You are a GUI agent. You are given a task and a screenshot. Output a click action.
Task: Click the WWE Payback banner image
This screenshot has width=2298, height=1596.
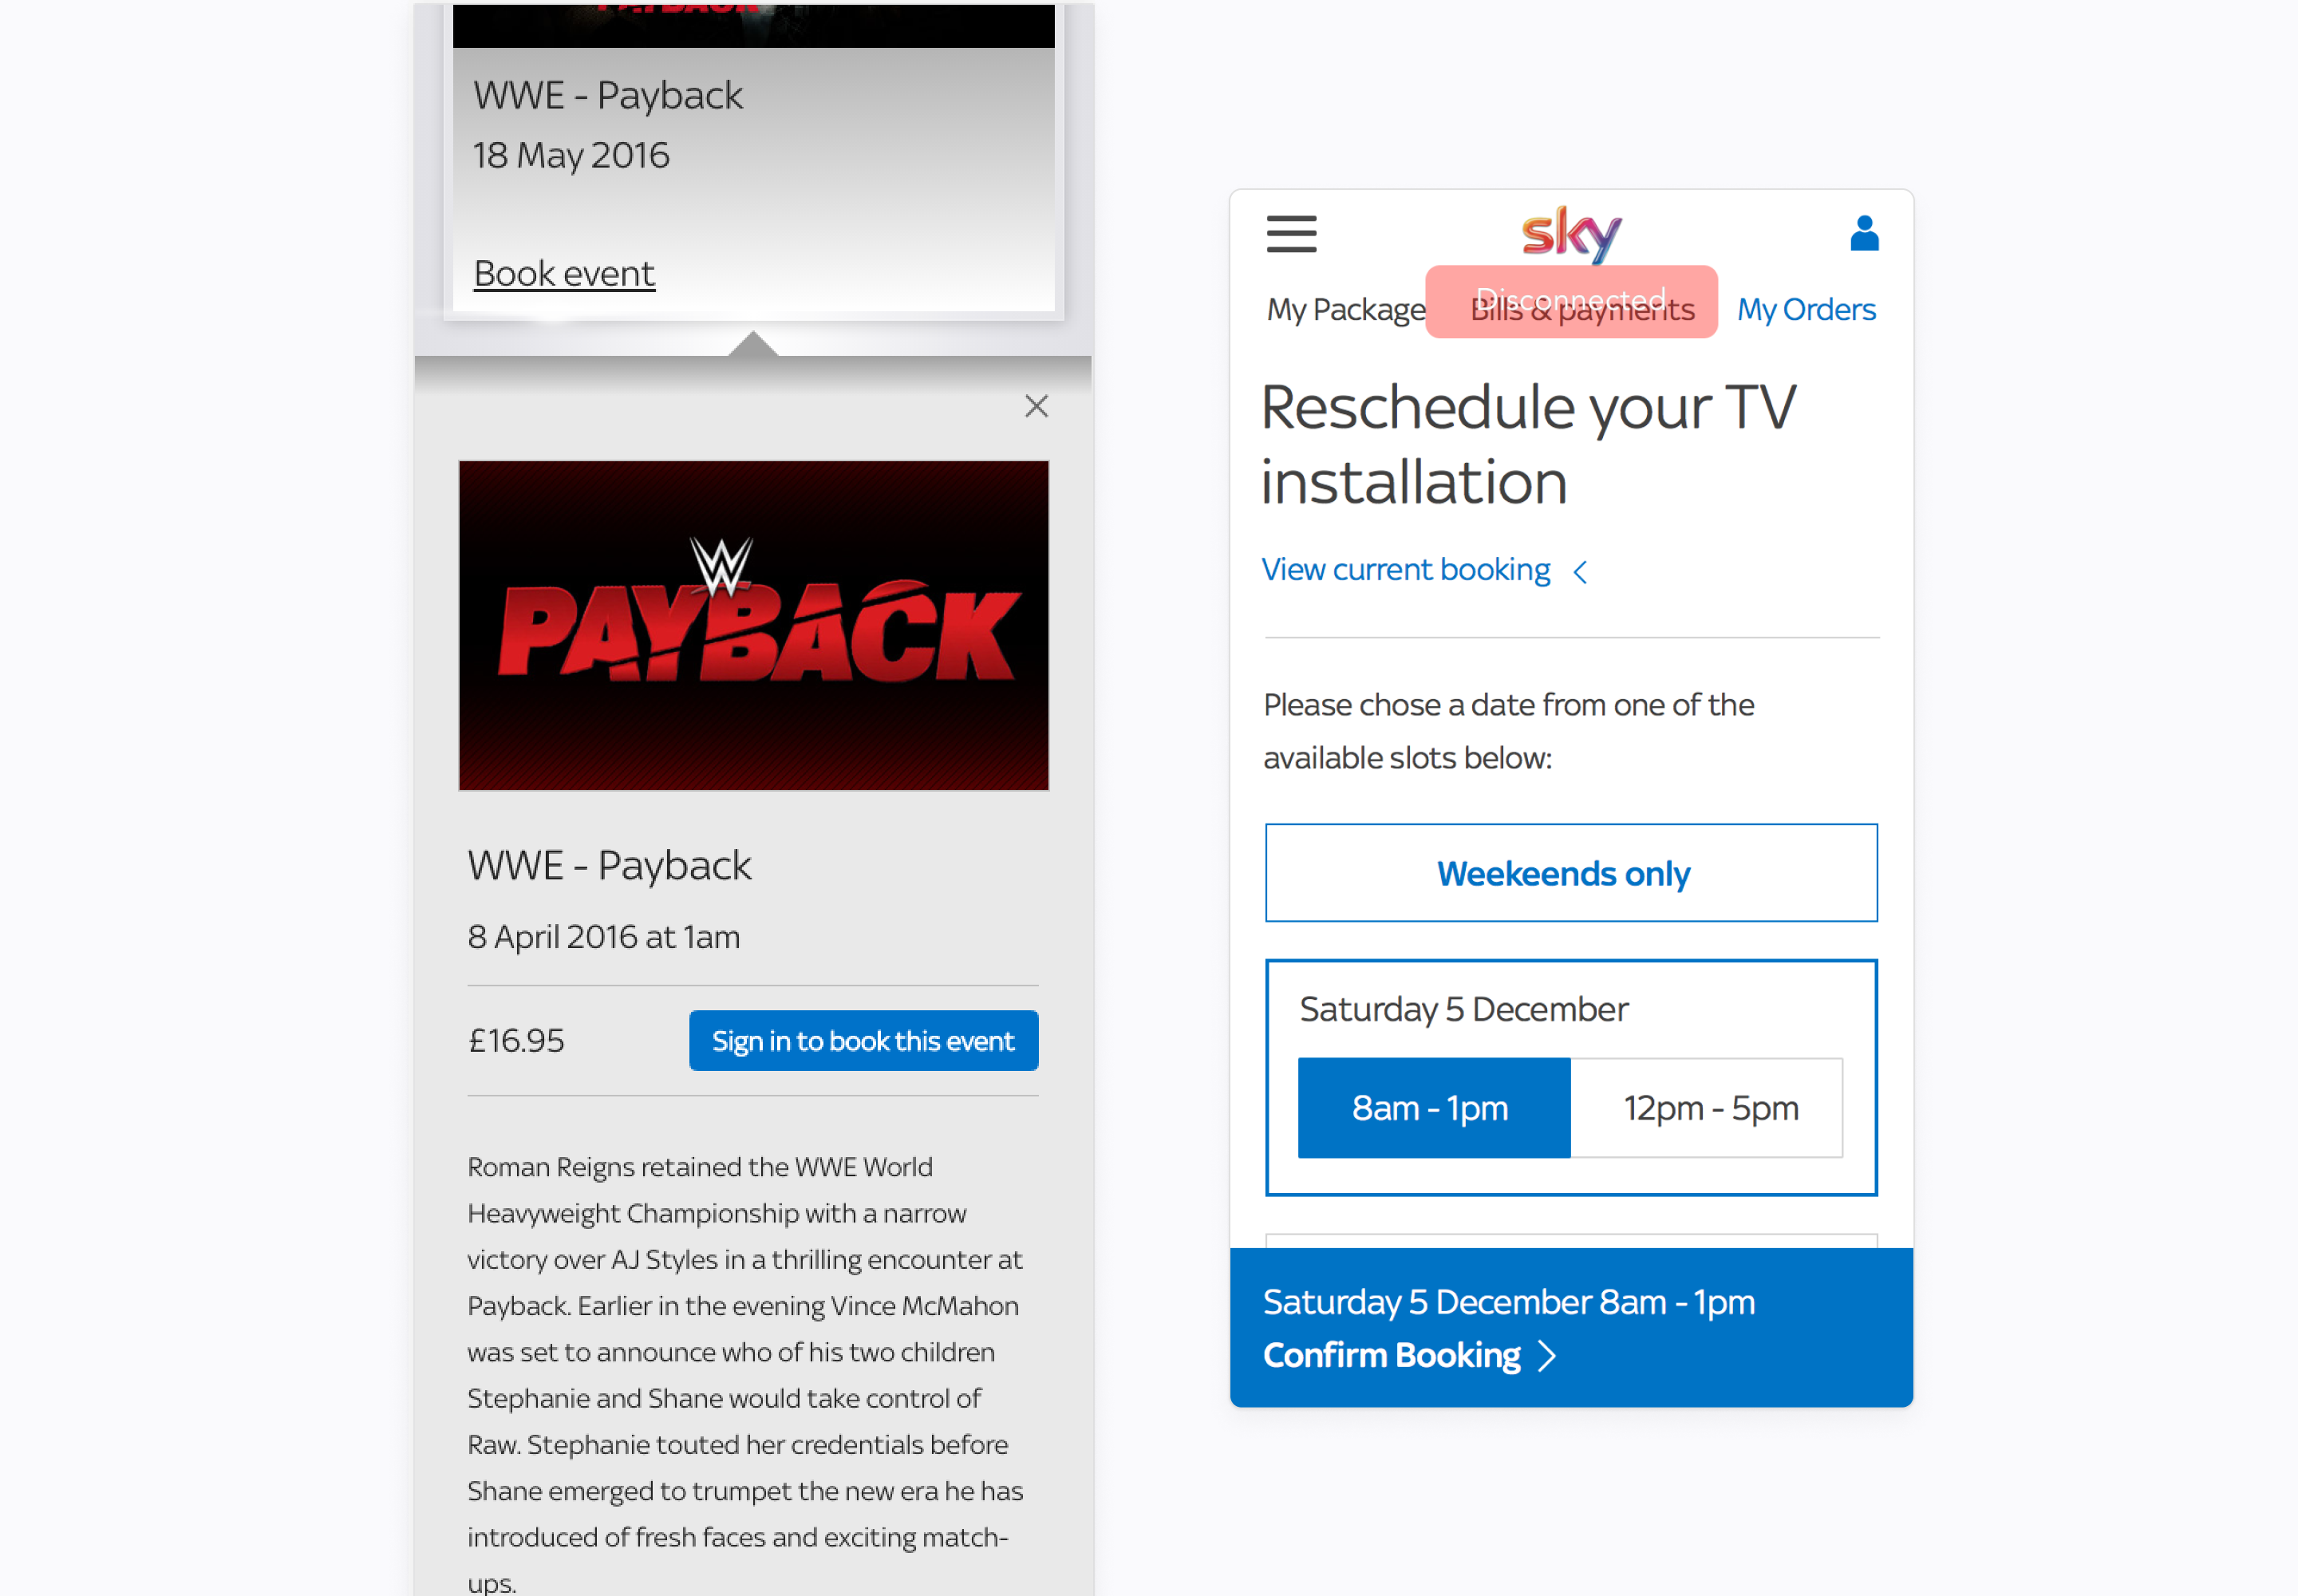tap(754, 623)
